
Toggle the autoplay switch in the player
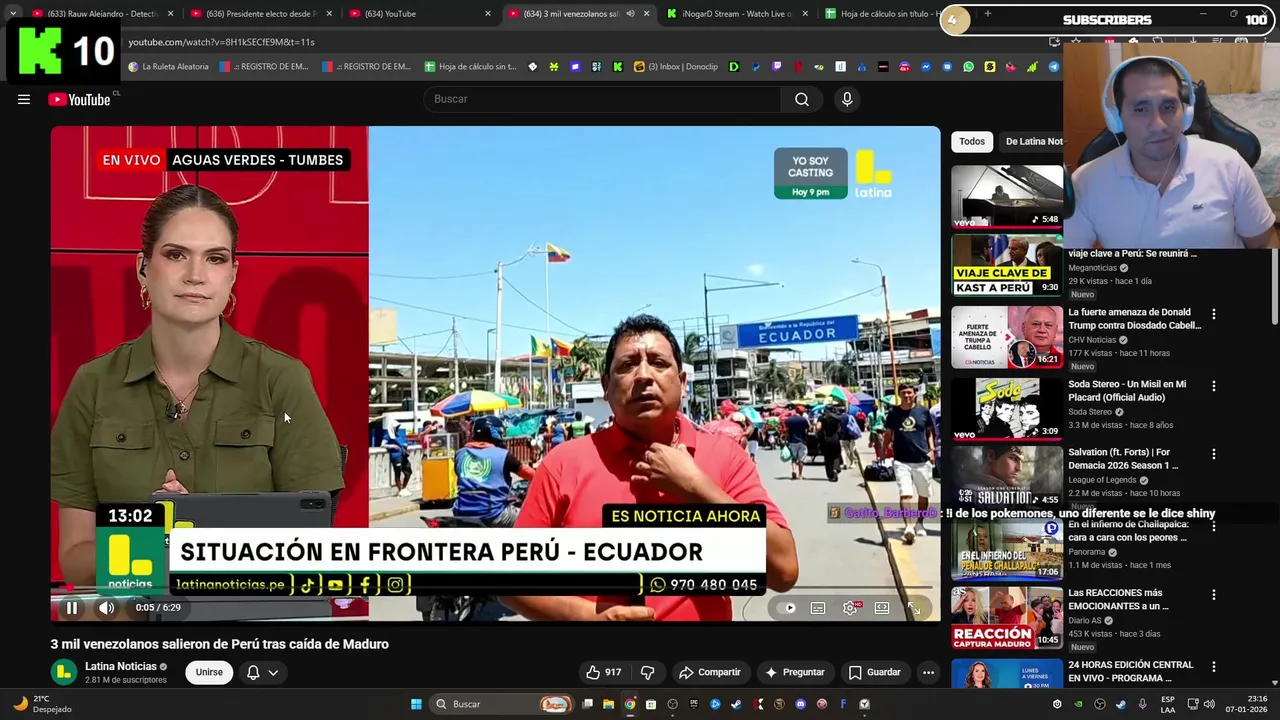[x=786, y=607]
